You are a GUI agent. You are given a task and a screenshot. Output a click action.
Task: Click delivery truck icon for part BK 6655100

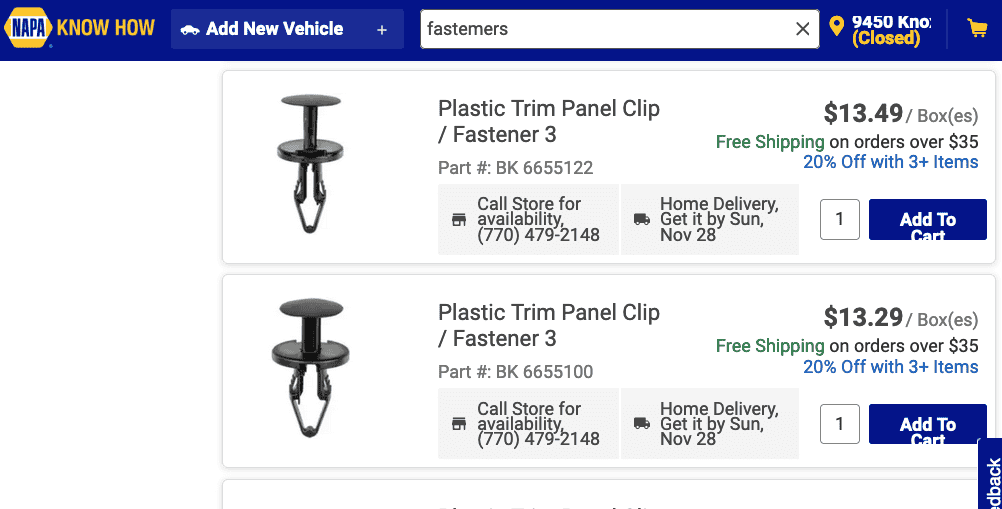[x=642, y=423]
